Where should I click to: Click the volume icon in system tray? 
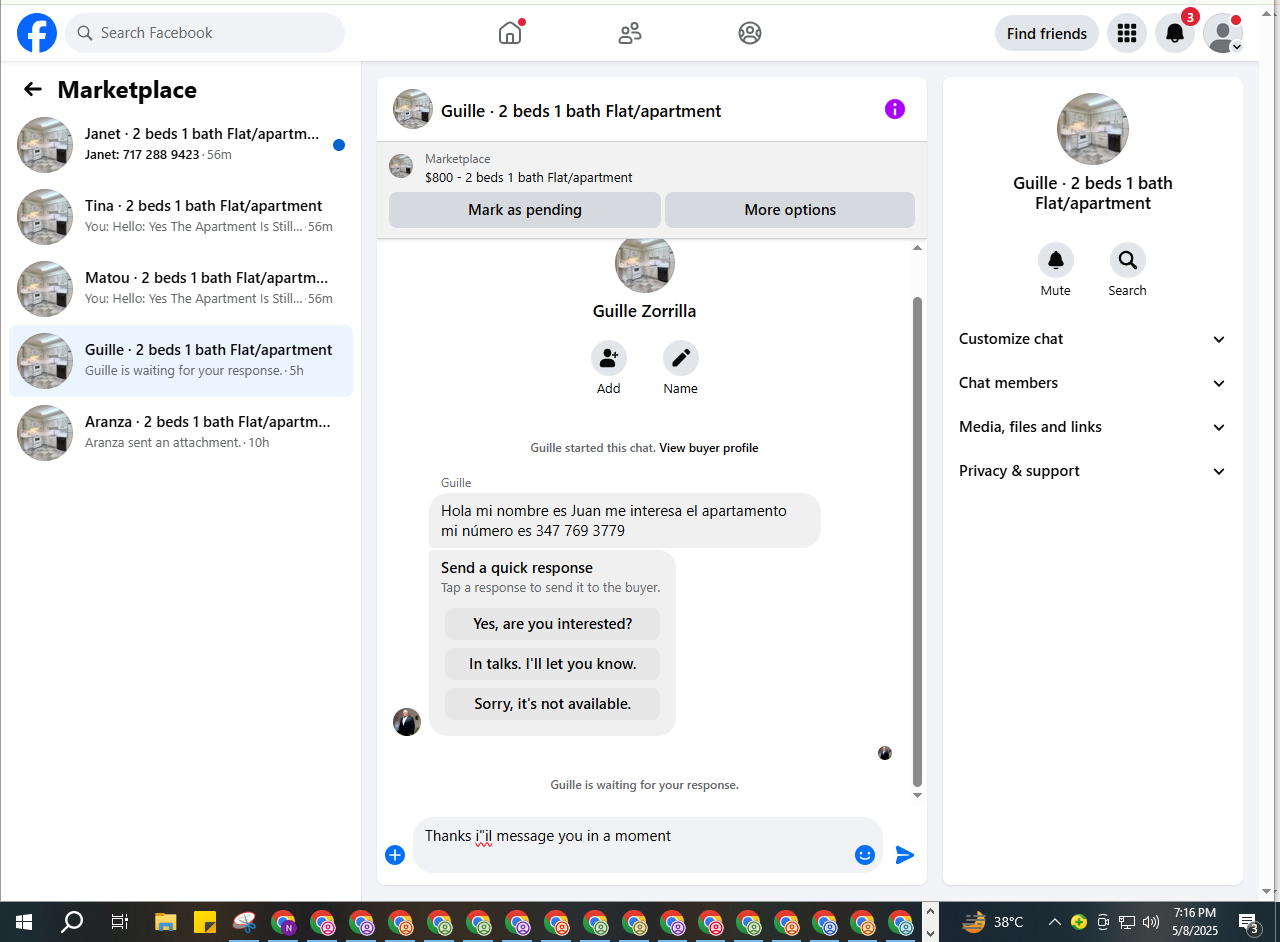(1151, 922)
